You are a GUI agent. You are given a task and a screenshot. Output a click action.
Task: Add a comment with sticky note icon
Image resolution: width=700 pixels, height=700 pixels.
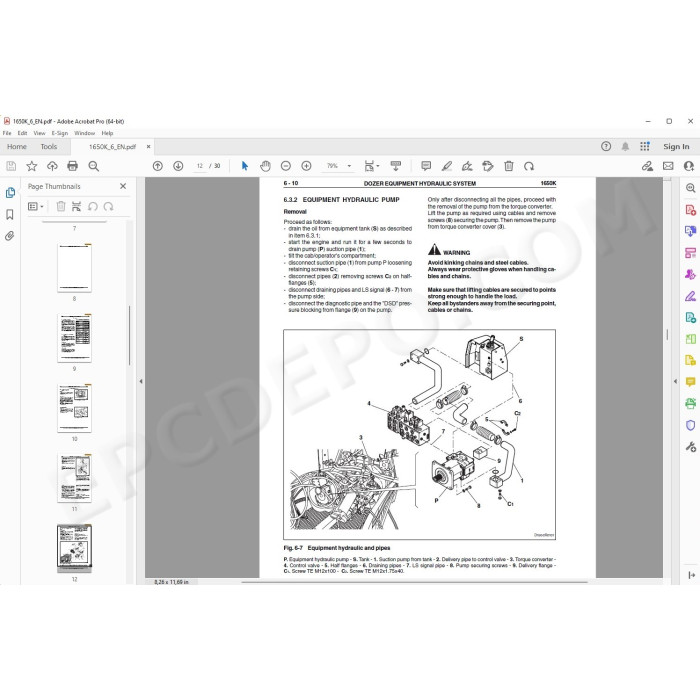click(426, 166)
